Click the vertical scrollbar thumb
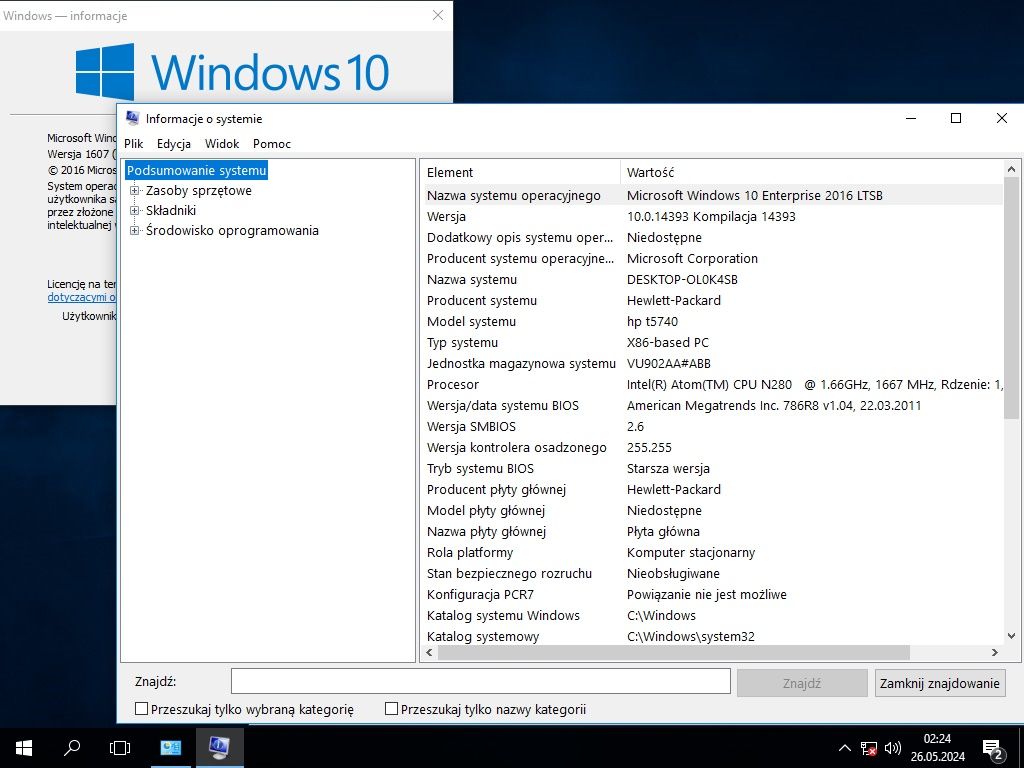This screenshot has height=768, width=1024. click(x=1012, y=298)
